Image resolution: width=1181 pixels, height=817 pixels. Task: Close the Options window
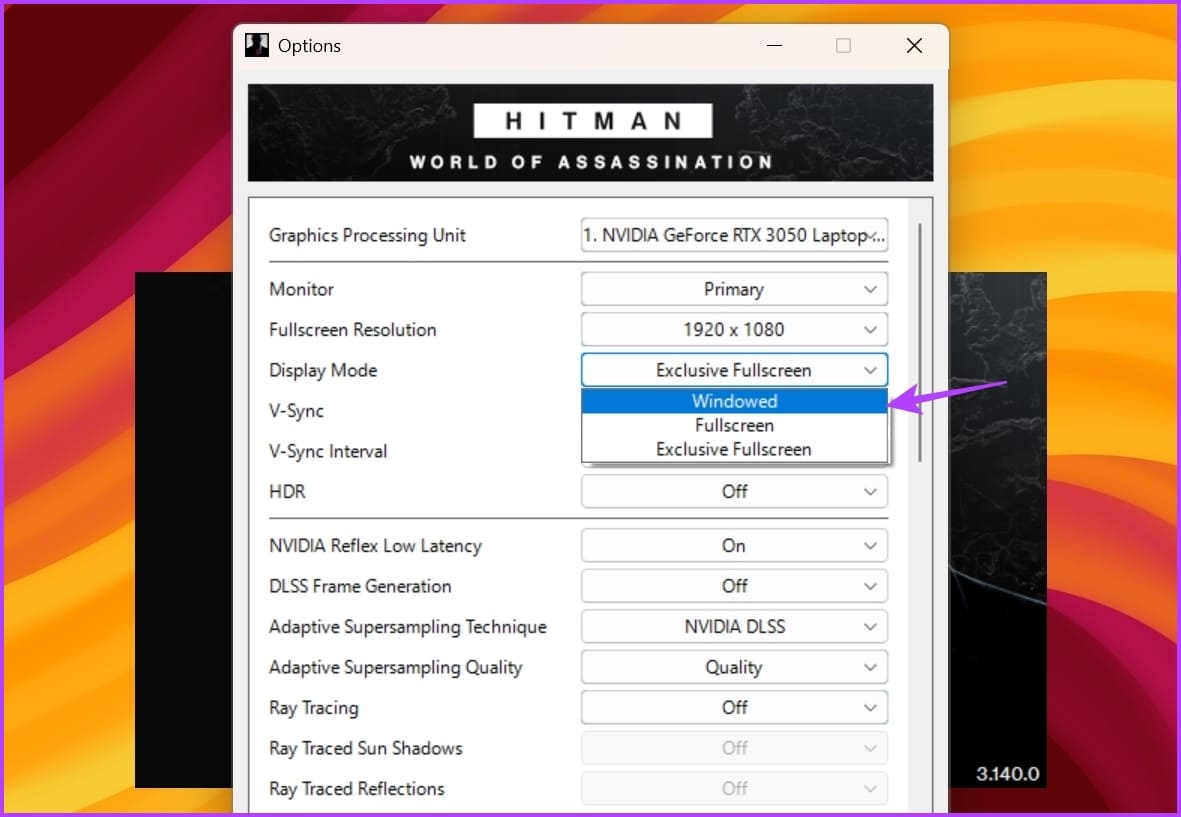(x=914, y=45)
